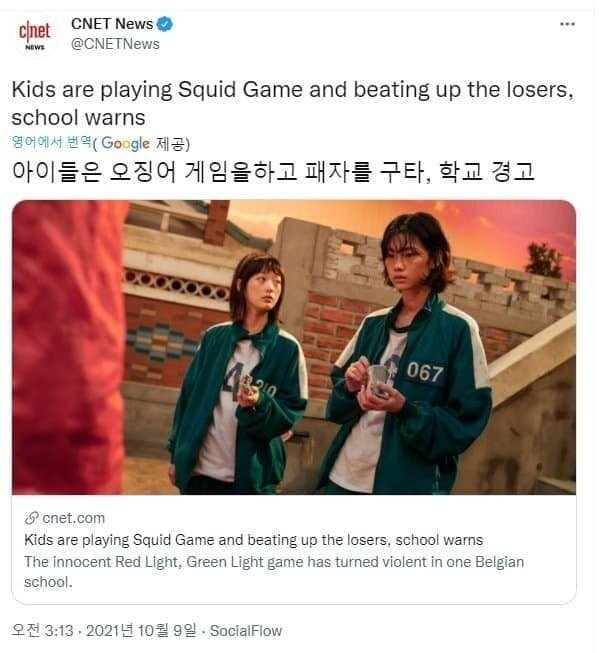Click the SocialFlow source label
This screenshot has height=653, width=603.
click(x=246, y=631)
